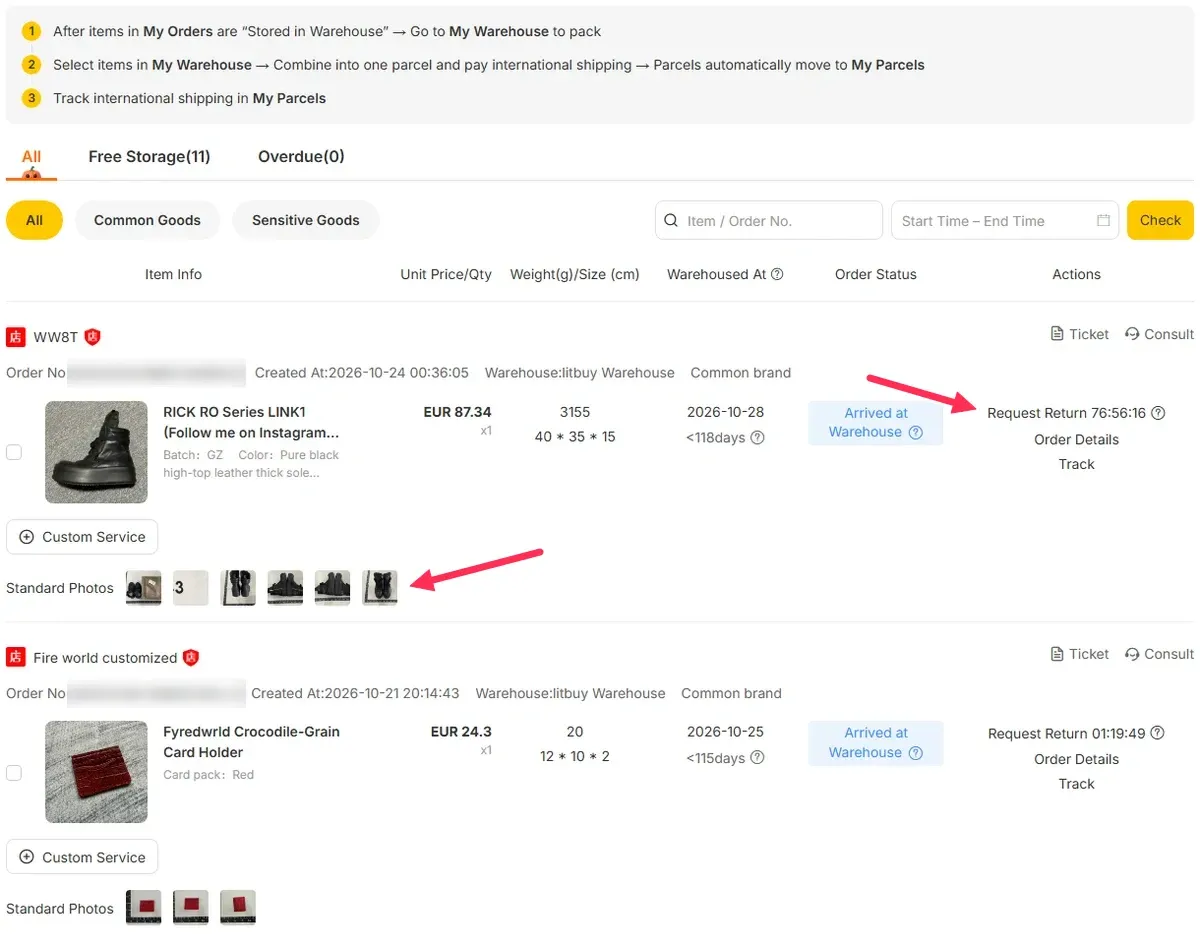Open Custom Service for the Fyredwrld Card Holder
Viewport: 1200px width, 934px height.
coord(82,857)
